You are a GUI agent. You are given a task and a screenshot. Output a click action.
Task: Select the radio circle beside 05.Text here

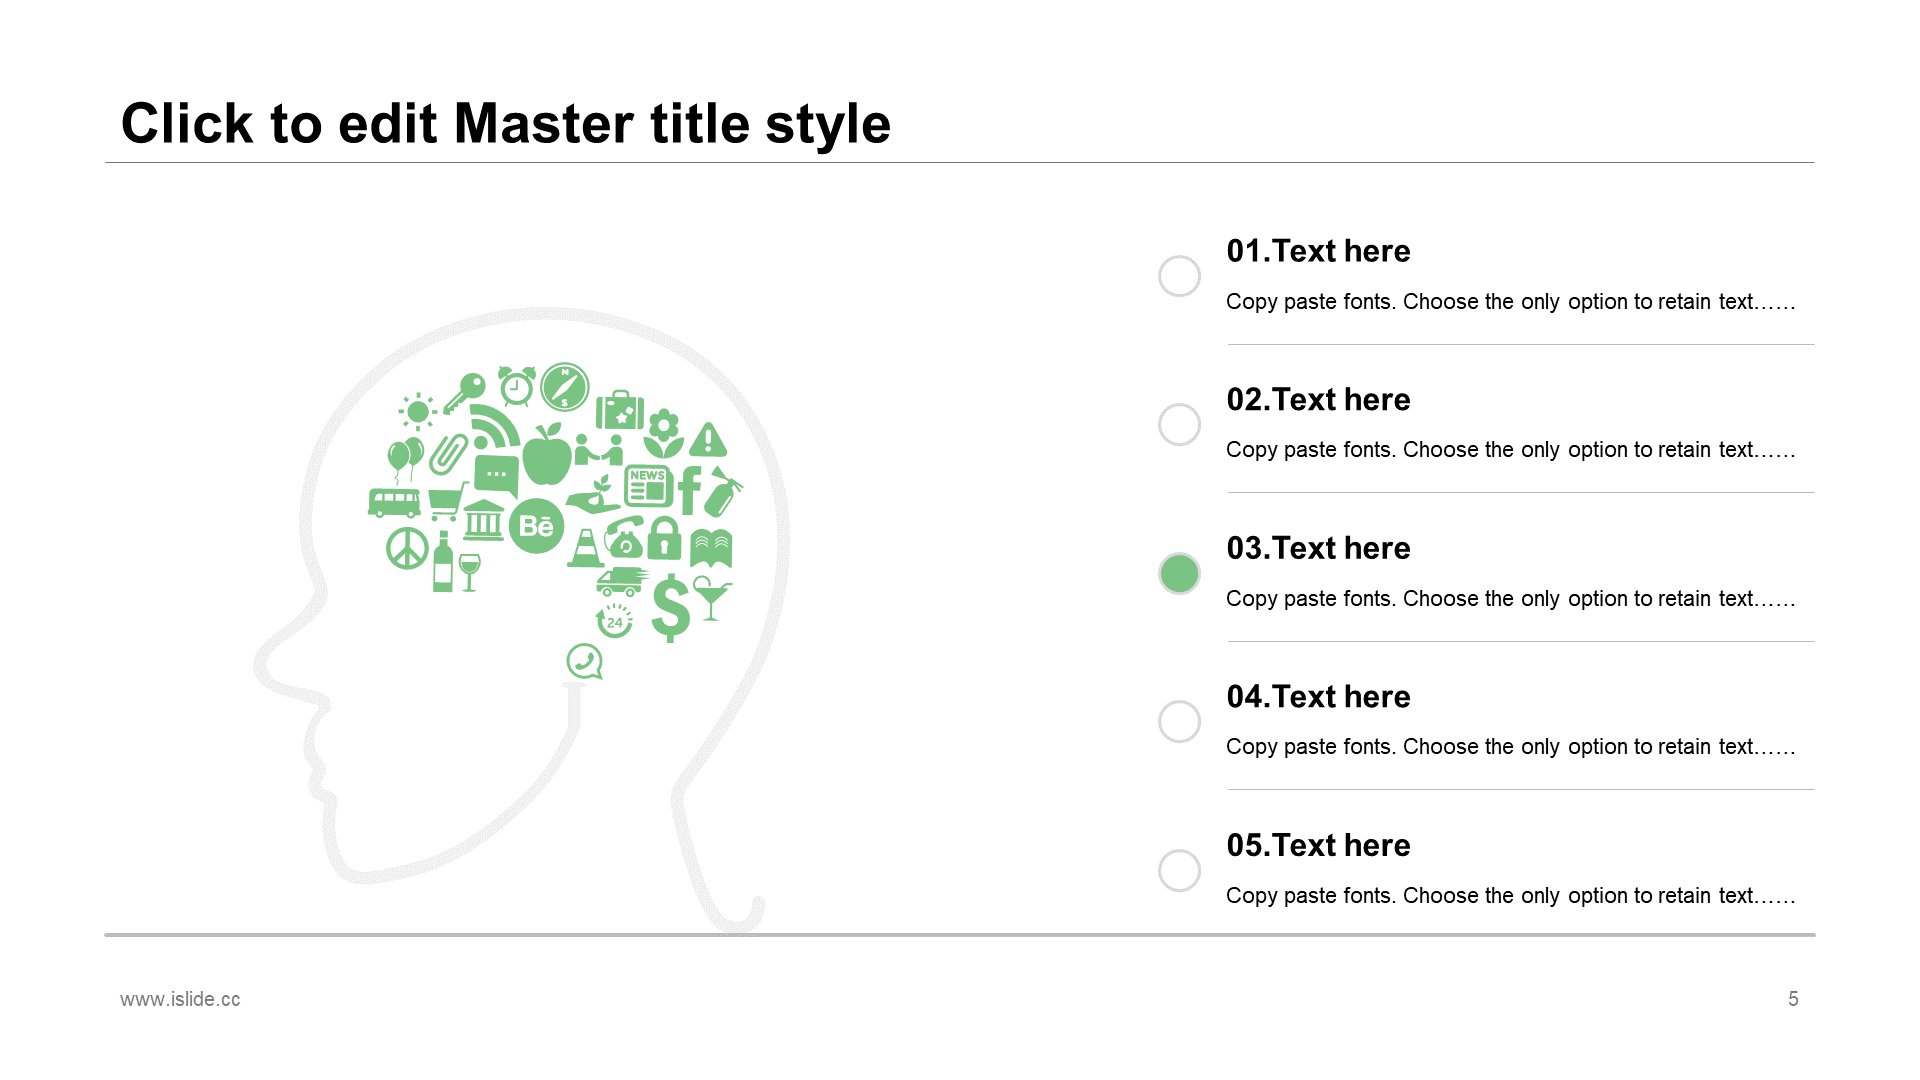point(1179,870)
